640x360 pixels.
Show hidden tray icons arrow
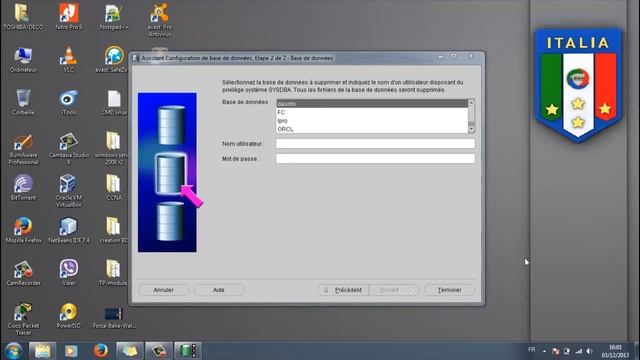click(544, 351)
